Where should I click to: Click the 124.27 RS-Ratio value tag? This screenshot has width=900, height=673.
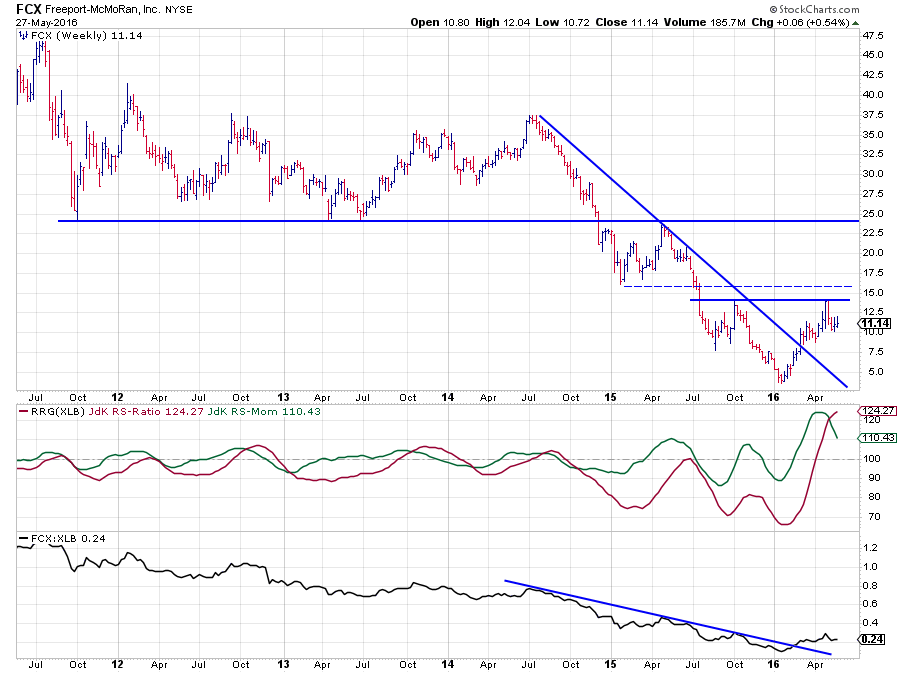click(x=878, y=410)
